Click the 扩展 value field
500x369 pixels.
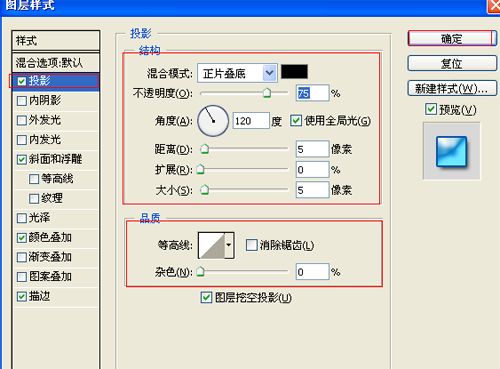(x=312, y=170)
